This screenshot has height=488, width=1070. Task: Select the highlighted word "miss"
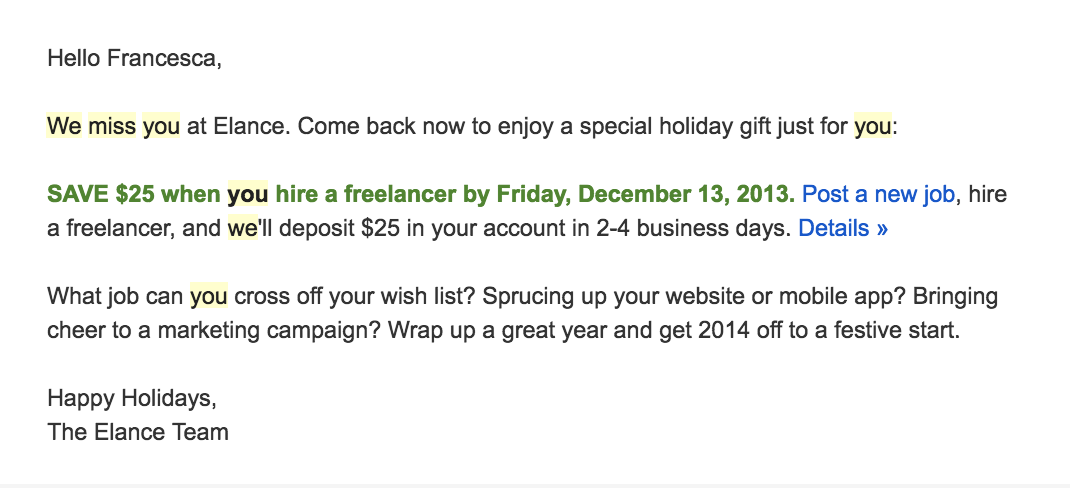coord(112,126)
